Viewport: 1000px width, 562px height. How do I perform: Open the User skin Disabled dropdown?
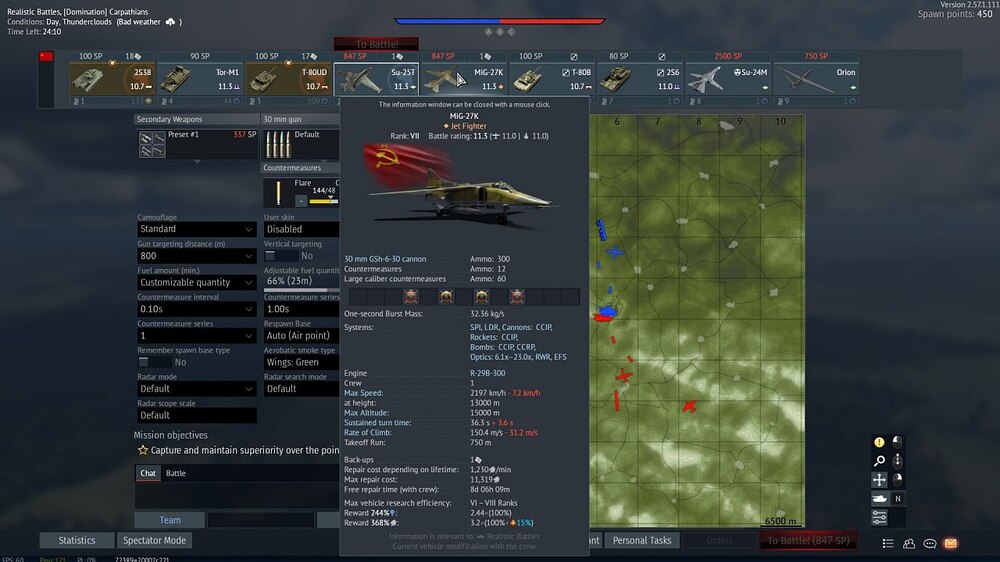pyautogui.click(x=302, y=229)
